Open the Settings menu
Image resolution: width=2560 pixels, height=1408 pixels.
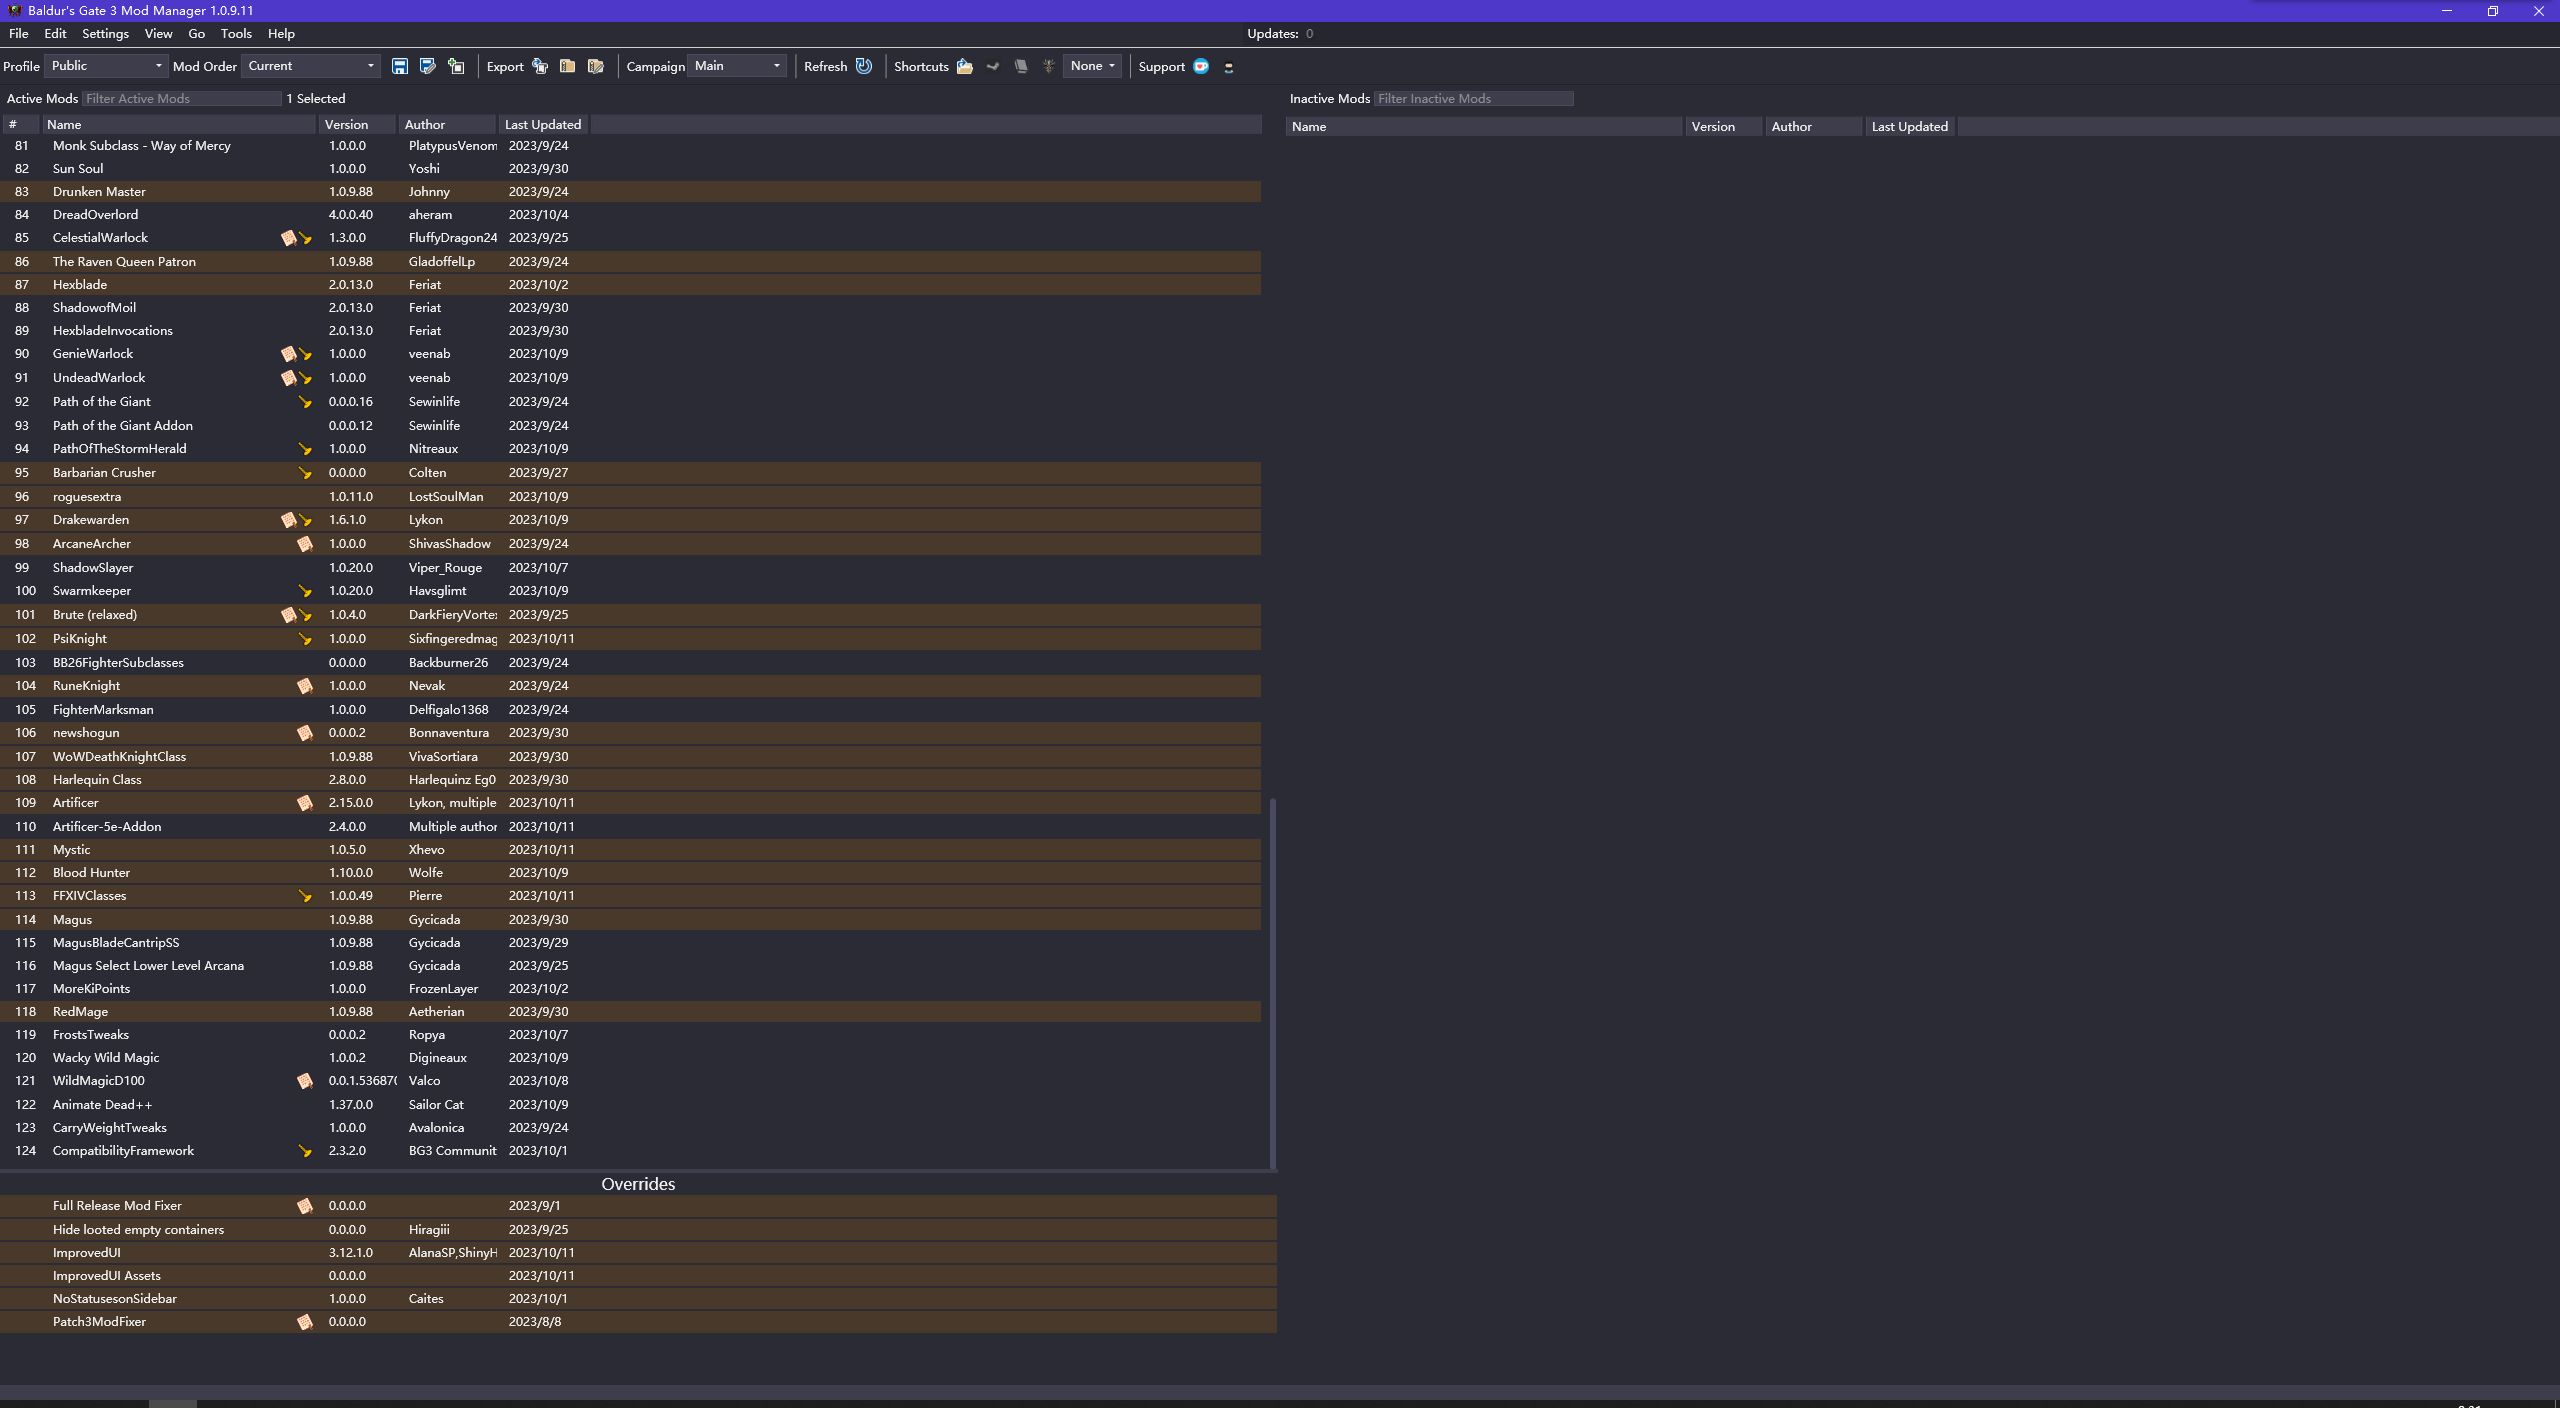(x=105, y=34)
